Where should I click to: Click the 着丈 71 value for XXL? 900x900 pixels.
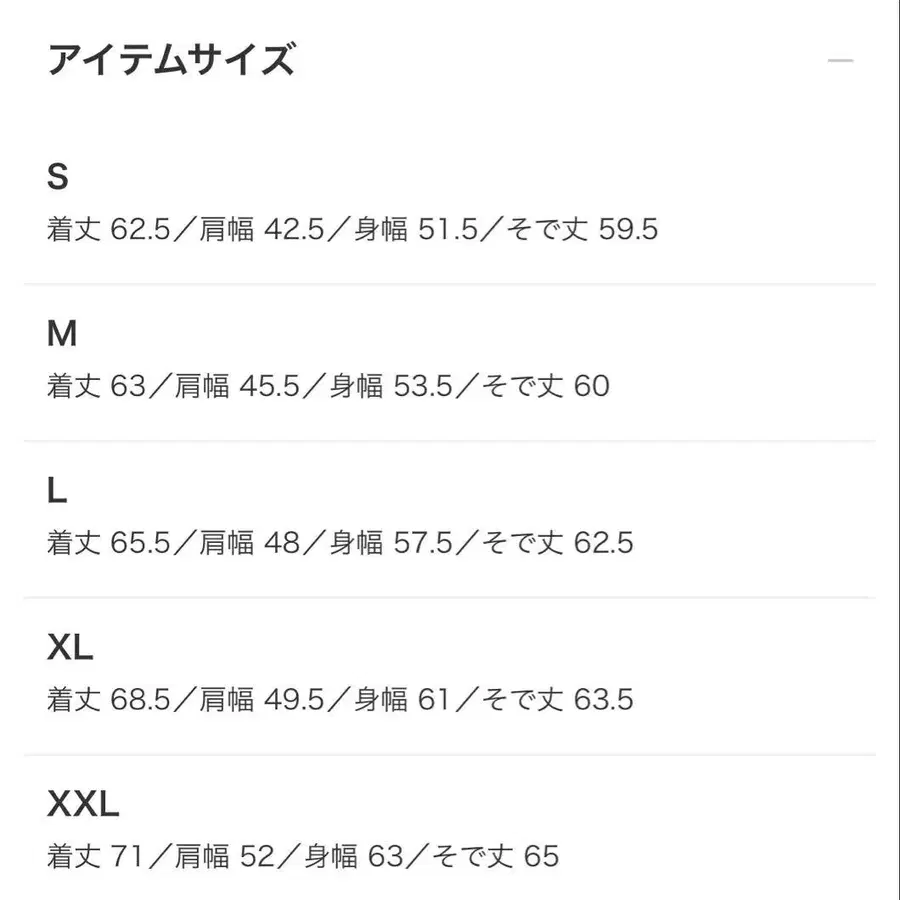click(96, 856)
